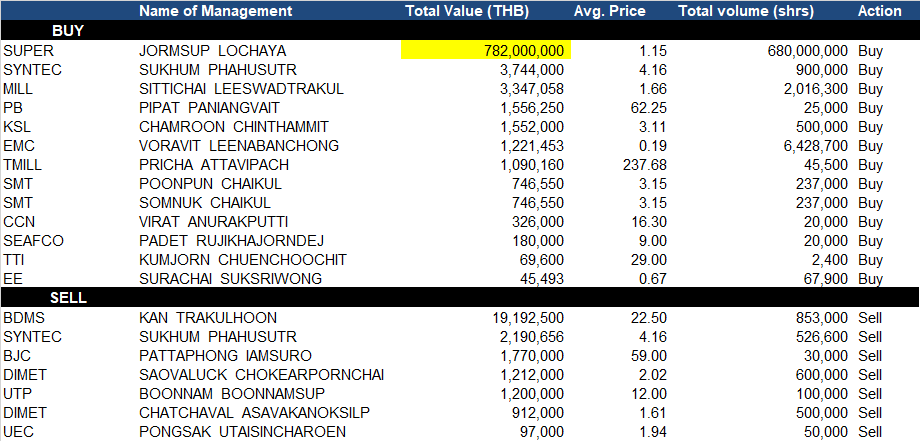
Task: Click the Total Value (THB) header
Action: [467, 11]
